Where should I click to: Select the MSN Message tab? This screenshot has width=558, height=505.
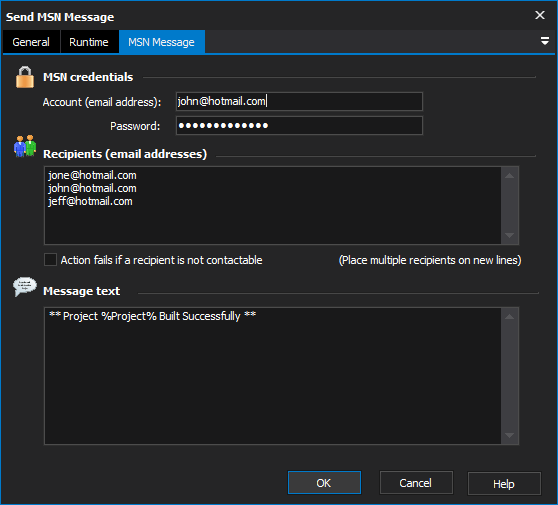[162, 42]
